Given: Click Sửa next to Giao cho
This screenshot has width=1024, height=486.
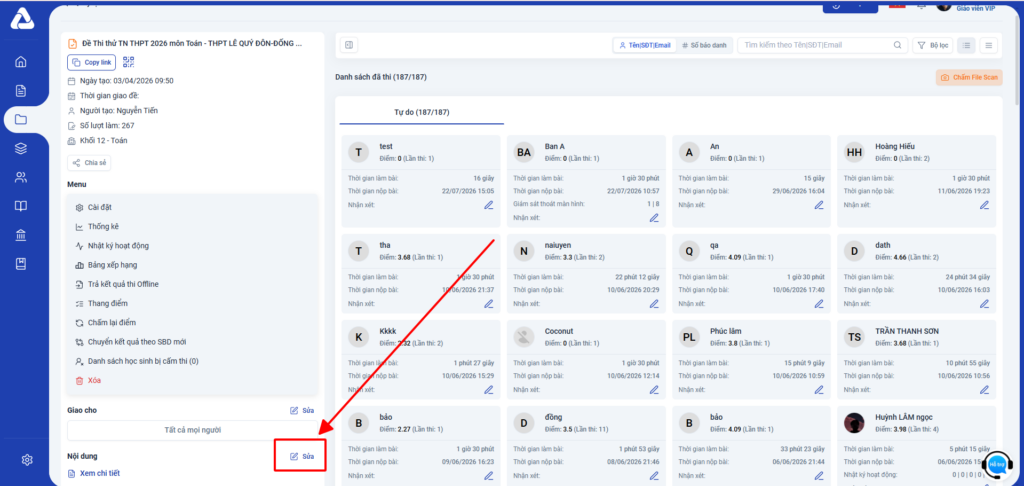Looking at the screenshot, I should (x=302, y=410).
